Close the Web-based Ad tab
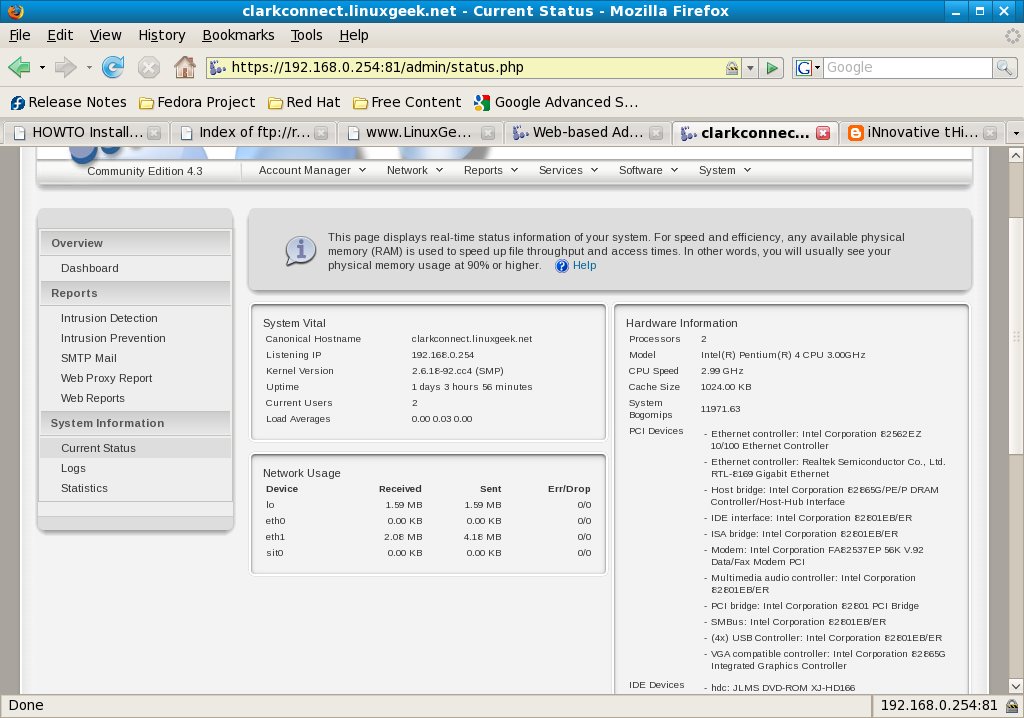 [x=656, y=133]
